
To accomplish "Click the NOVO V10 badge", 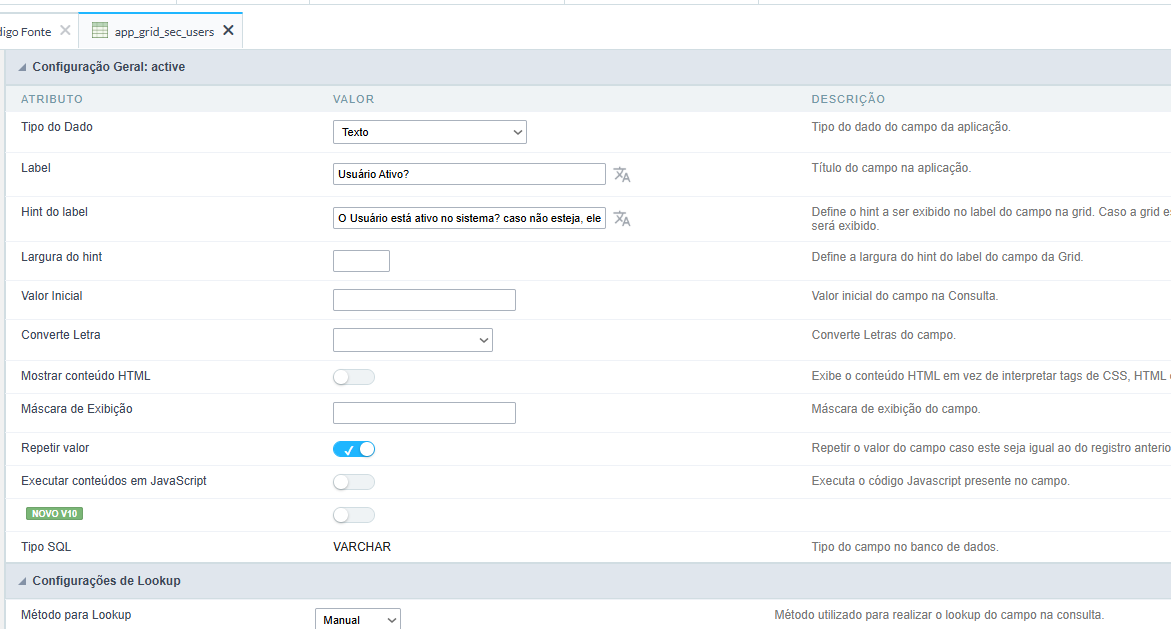I will point(55,513).
